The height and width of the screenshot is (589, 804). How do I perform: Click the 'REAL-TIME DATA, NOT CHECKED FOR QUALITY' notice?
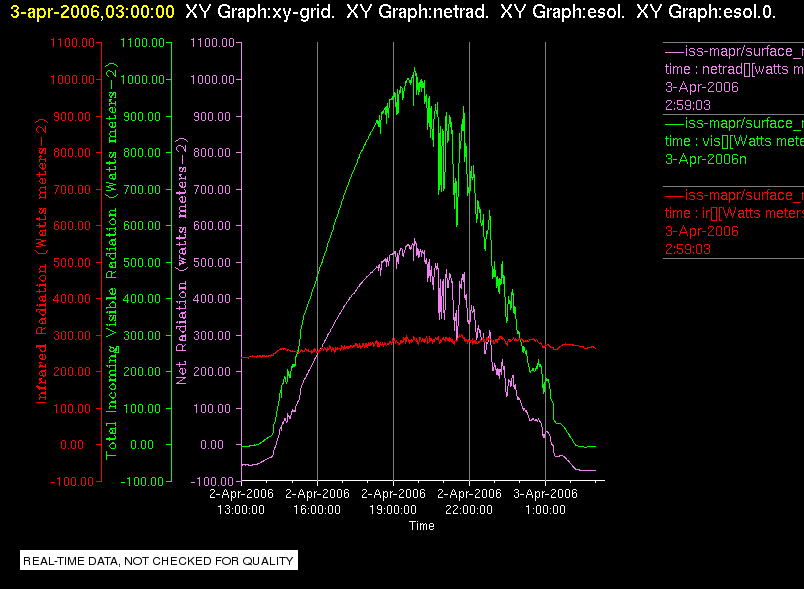click(x=158, y=561)
